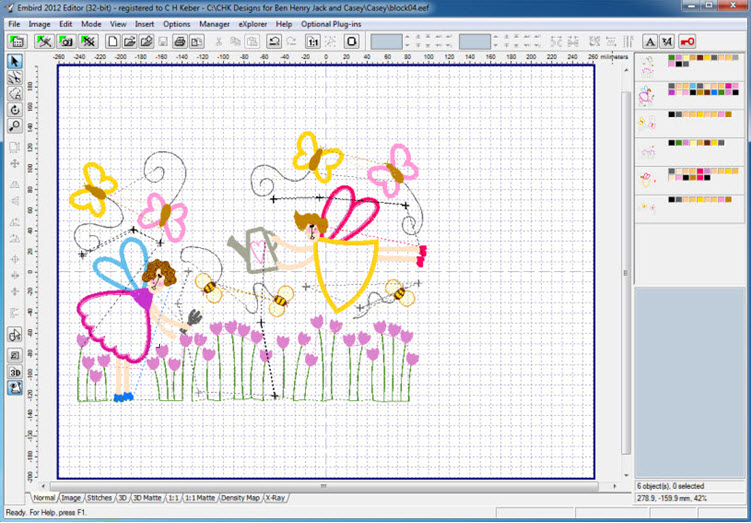Screen dimensions: 751x523
Task: Click the Open file folder icon
Action: [130, 41]
